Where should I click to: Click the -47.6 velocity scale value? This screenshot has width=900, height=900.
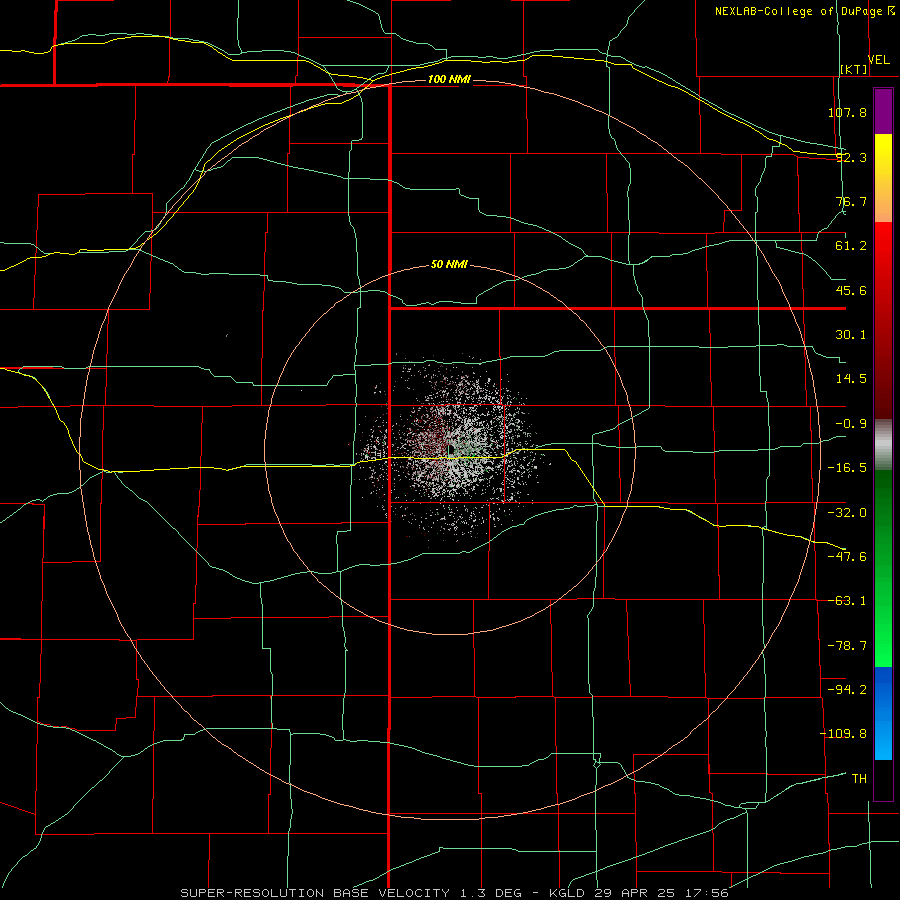click(x=847, y=557)
